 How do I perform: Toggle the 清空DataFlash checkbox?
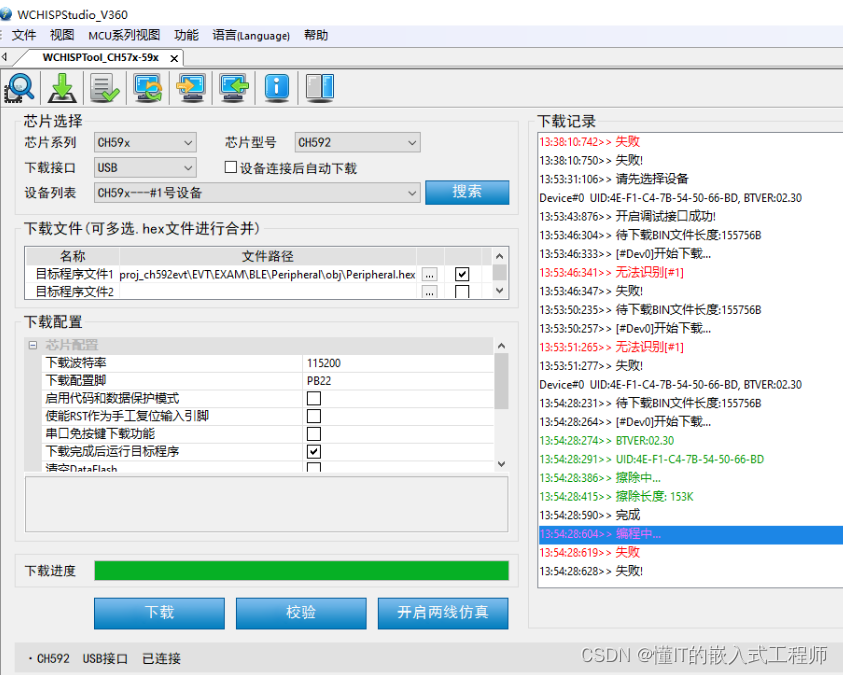pyautogui.click(x=314, y=467)
